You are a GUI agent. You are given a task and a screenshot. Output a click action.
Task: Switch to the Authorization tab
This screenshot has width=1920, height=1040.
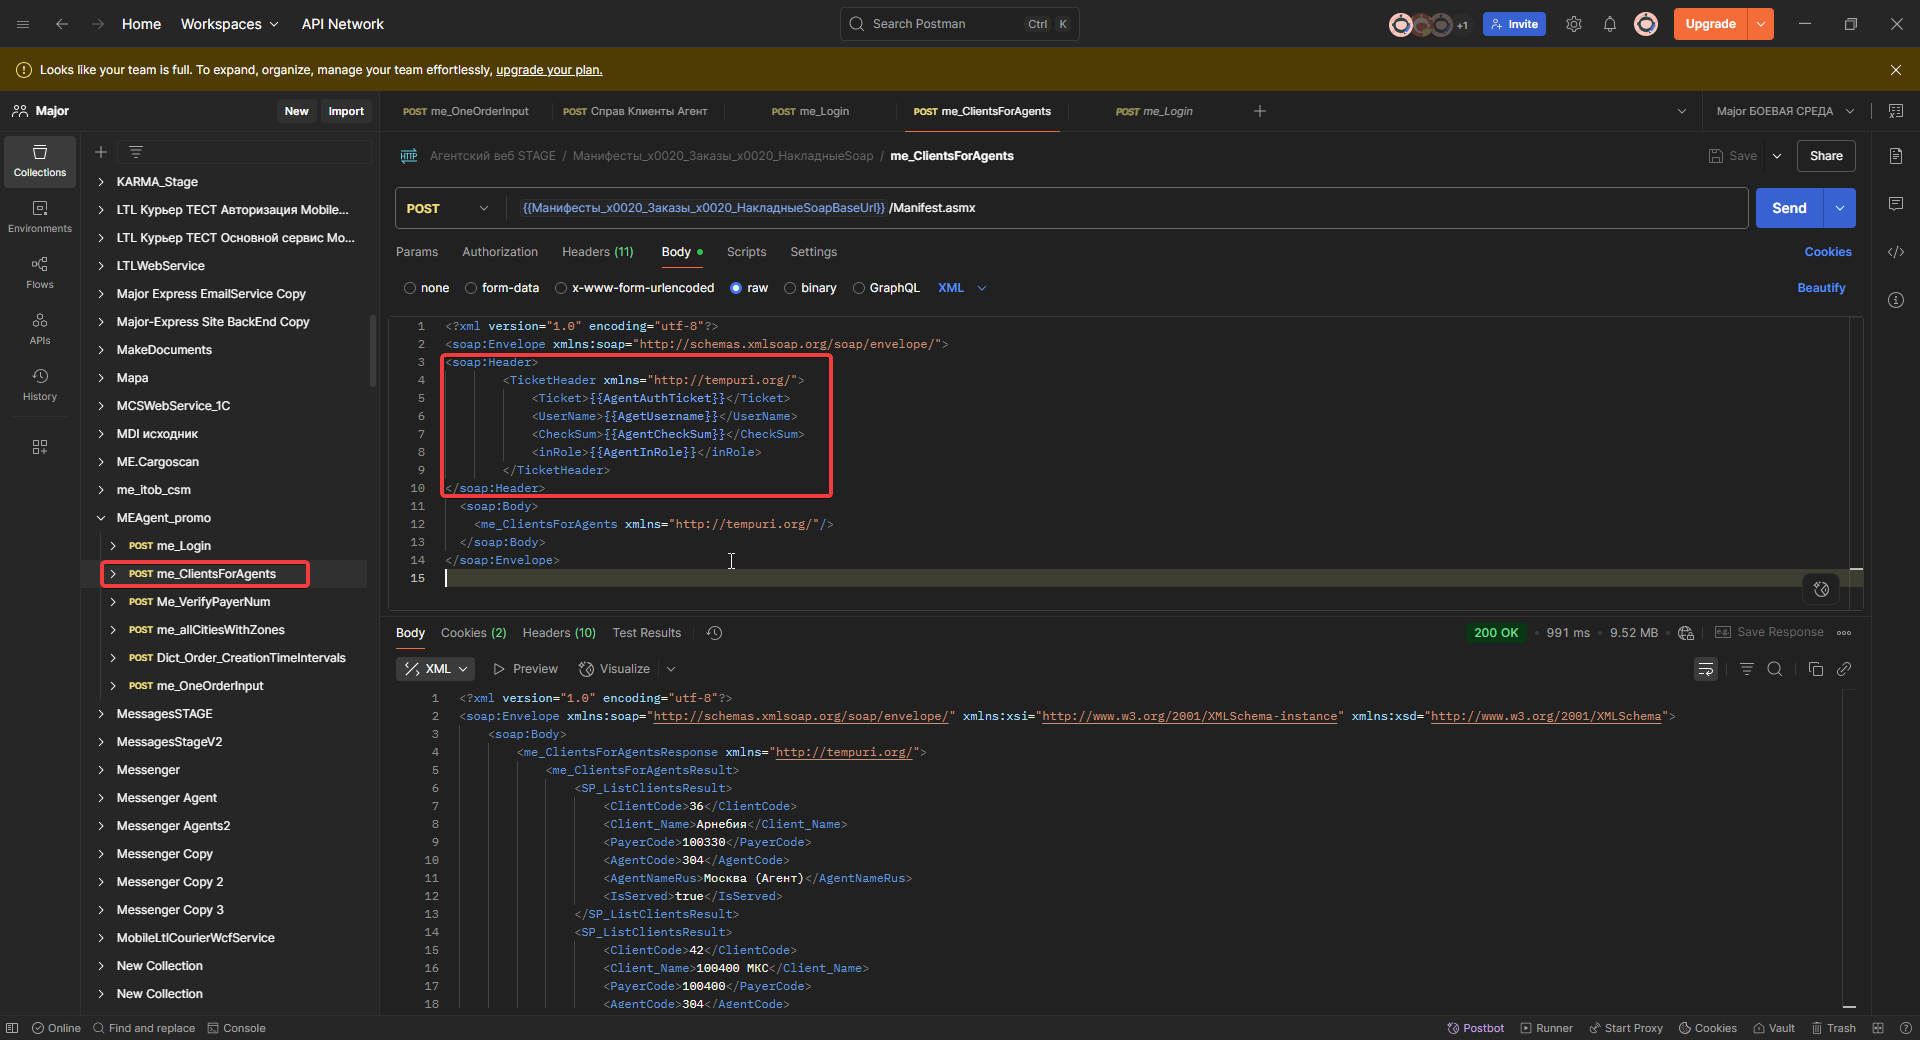[x=500, y=252]
